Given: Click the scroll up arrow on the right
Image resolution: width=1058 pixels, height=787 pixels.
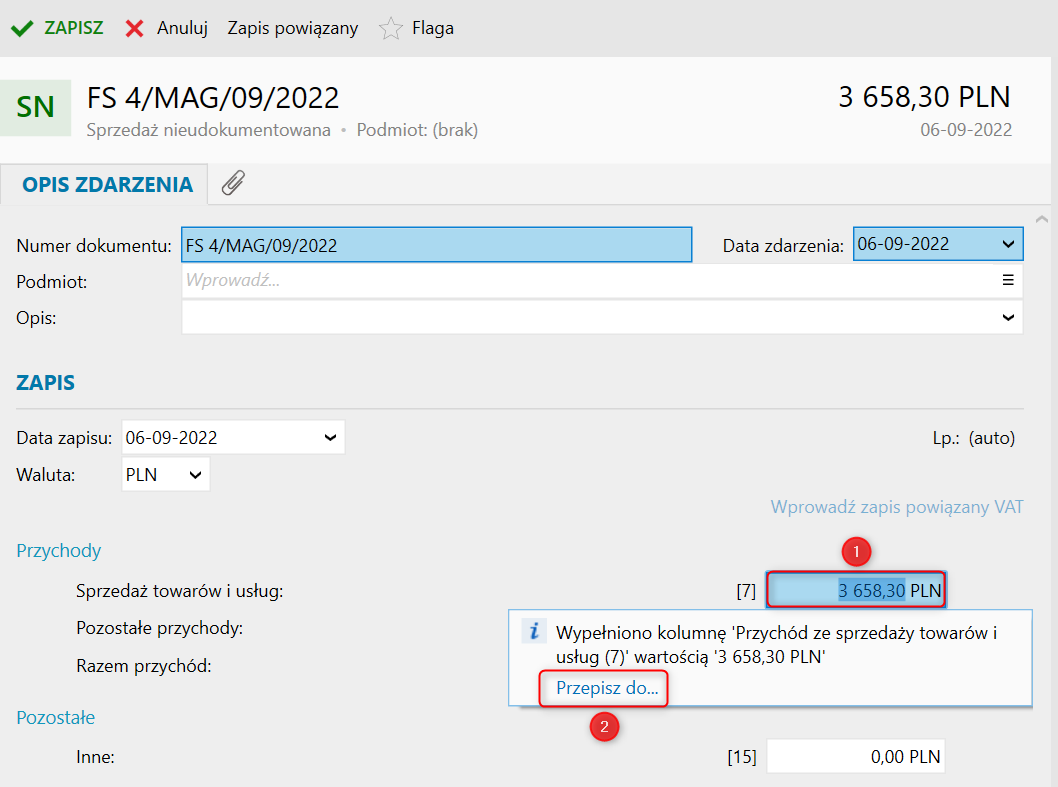Looking at the screenshot, I should (1041, 219).
